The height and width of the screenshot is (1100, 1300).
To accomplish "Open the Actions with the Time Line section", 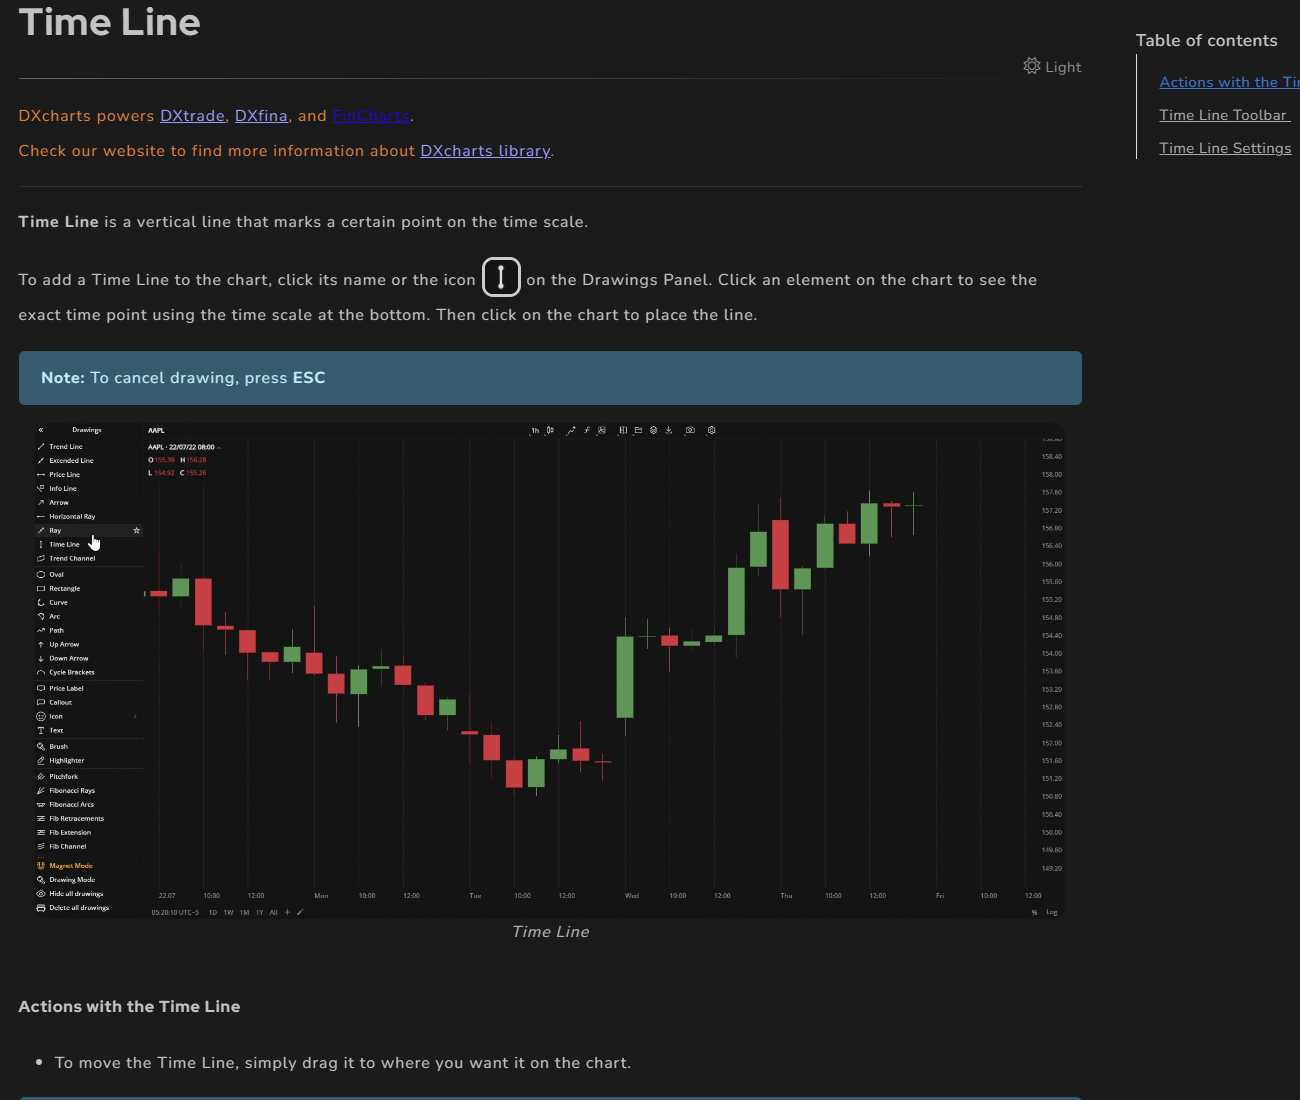I will click(x=1229, y=83).
